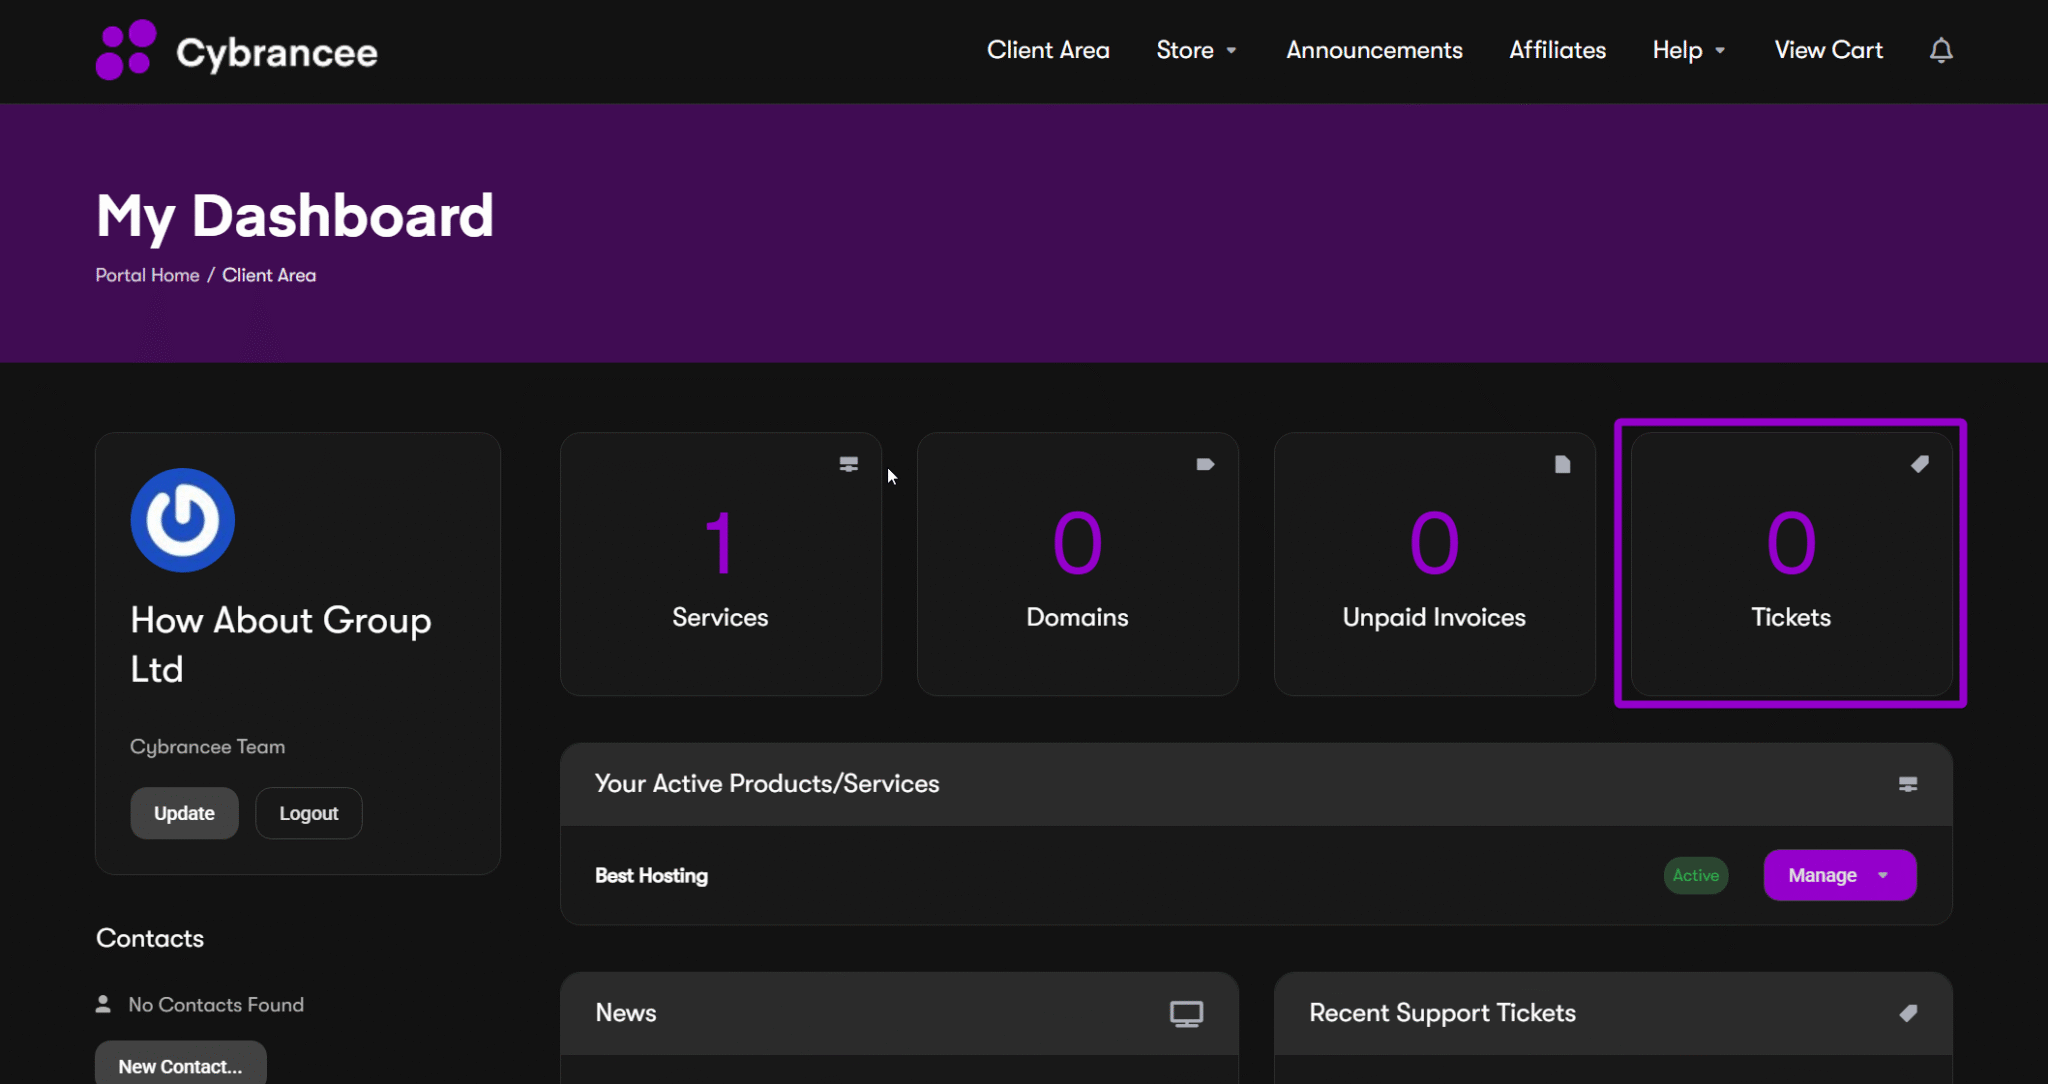Click the ticket icon in Recent Support Tickets
Image resolution: width=2048 pixels, height=1084 pixels.
(1908, 1013)
